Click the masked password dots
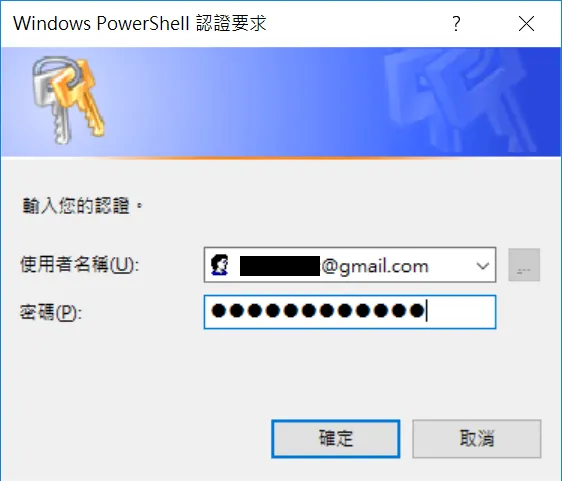 click(x=317, y=310)
